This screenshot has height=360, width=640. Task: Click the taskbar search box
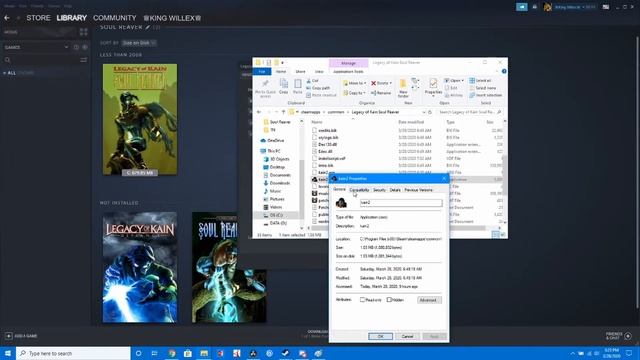(73, 353)
